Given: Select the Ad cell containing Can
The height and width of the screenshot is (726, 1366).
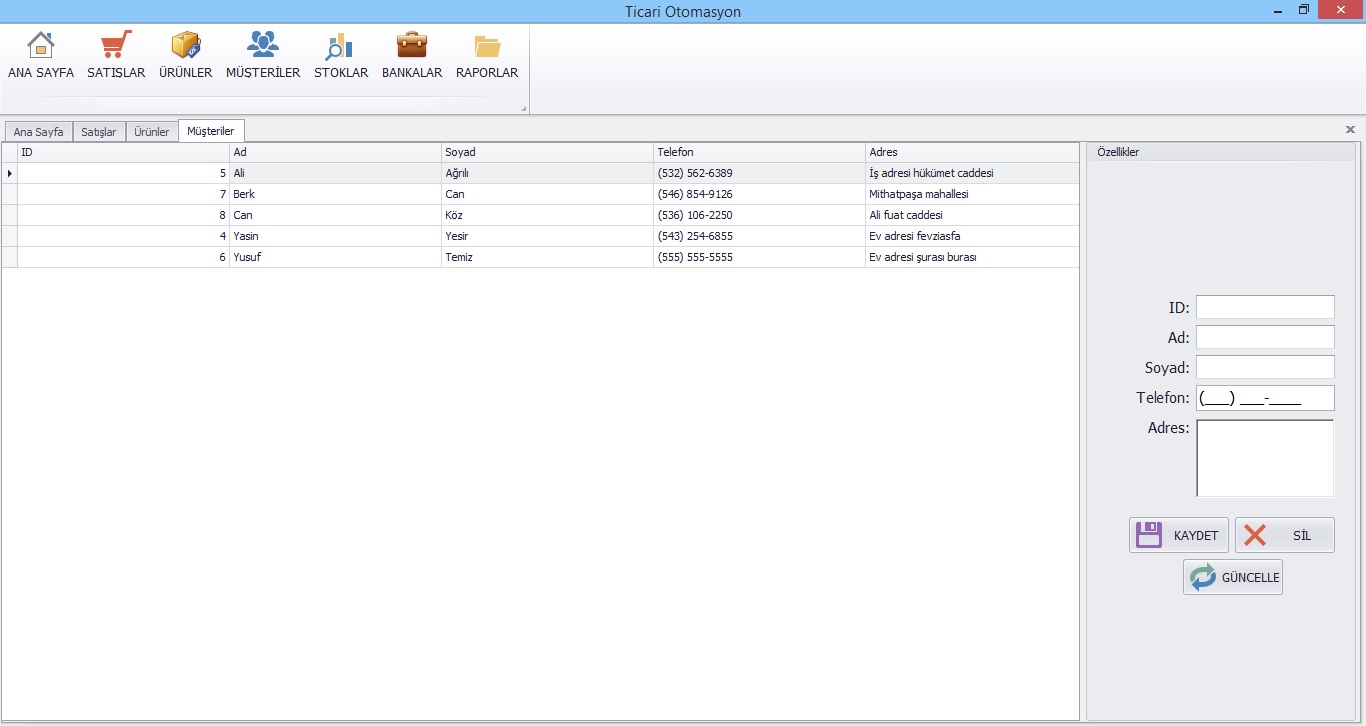Looking at the screenshot, I should [336, 215].
